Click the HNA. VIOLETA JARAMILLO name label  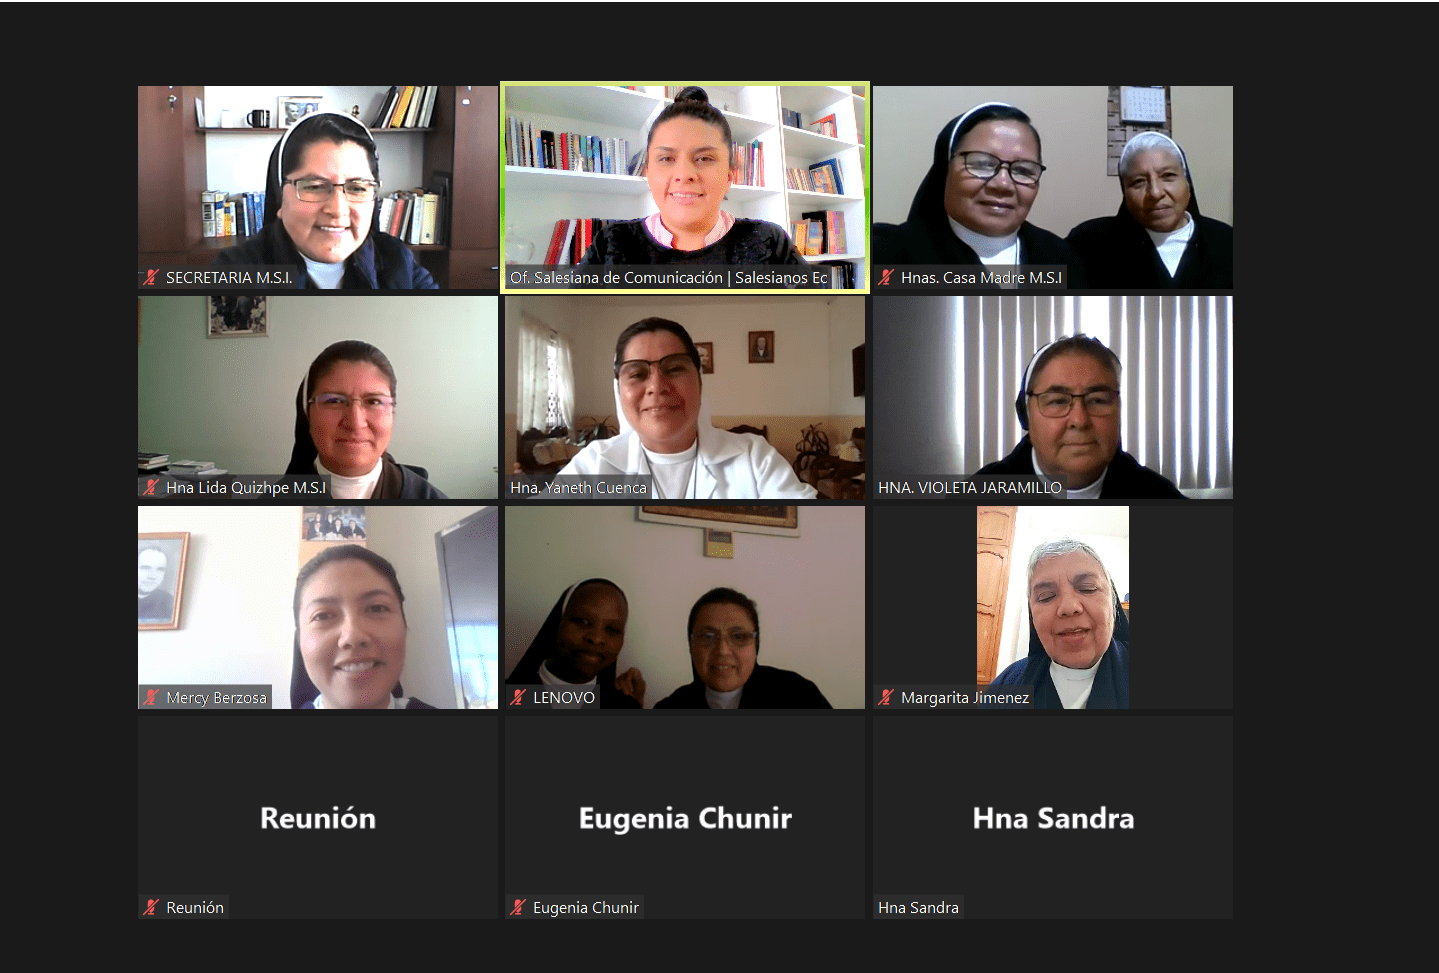[x=969, y=488]
